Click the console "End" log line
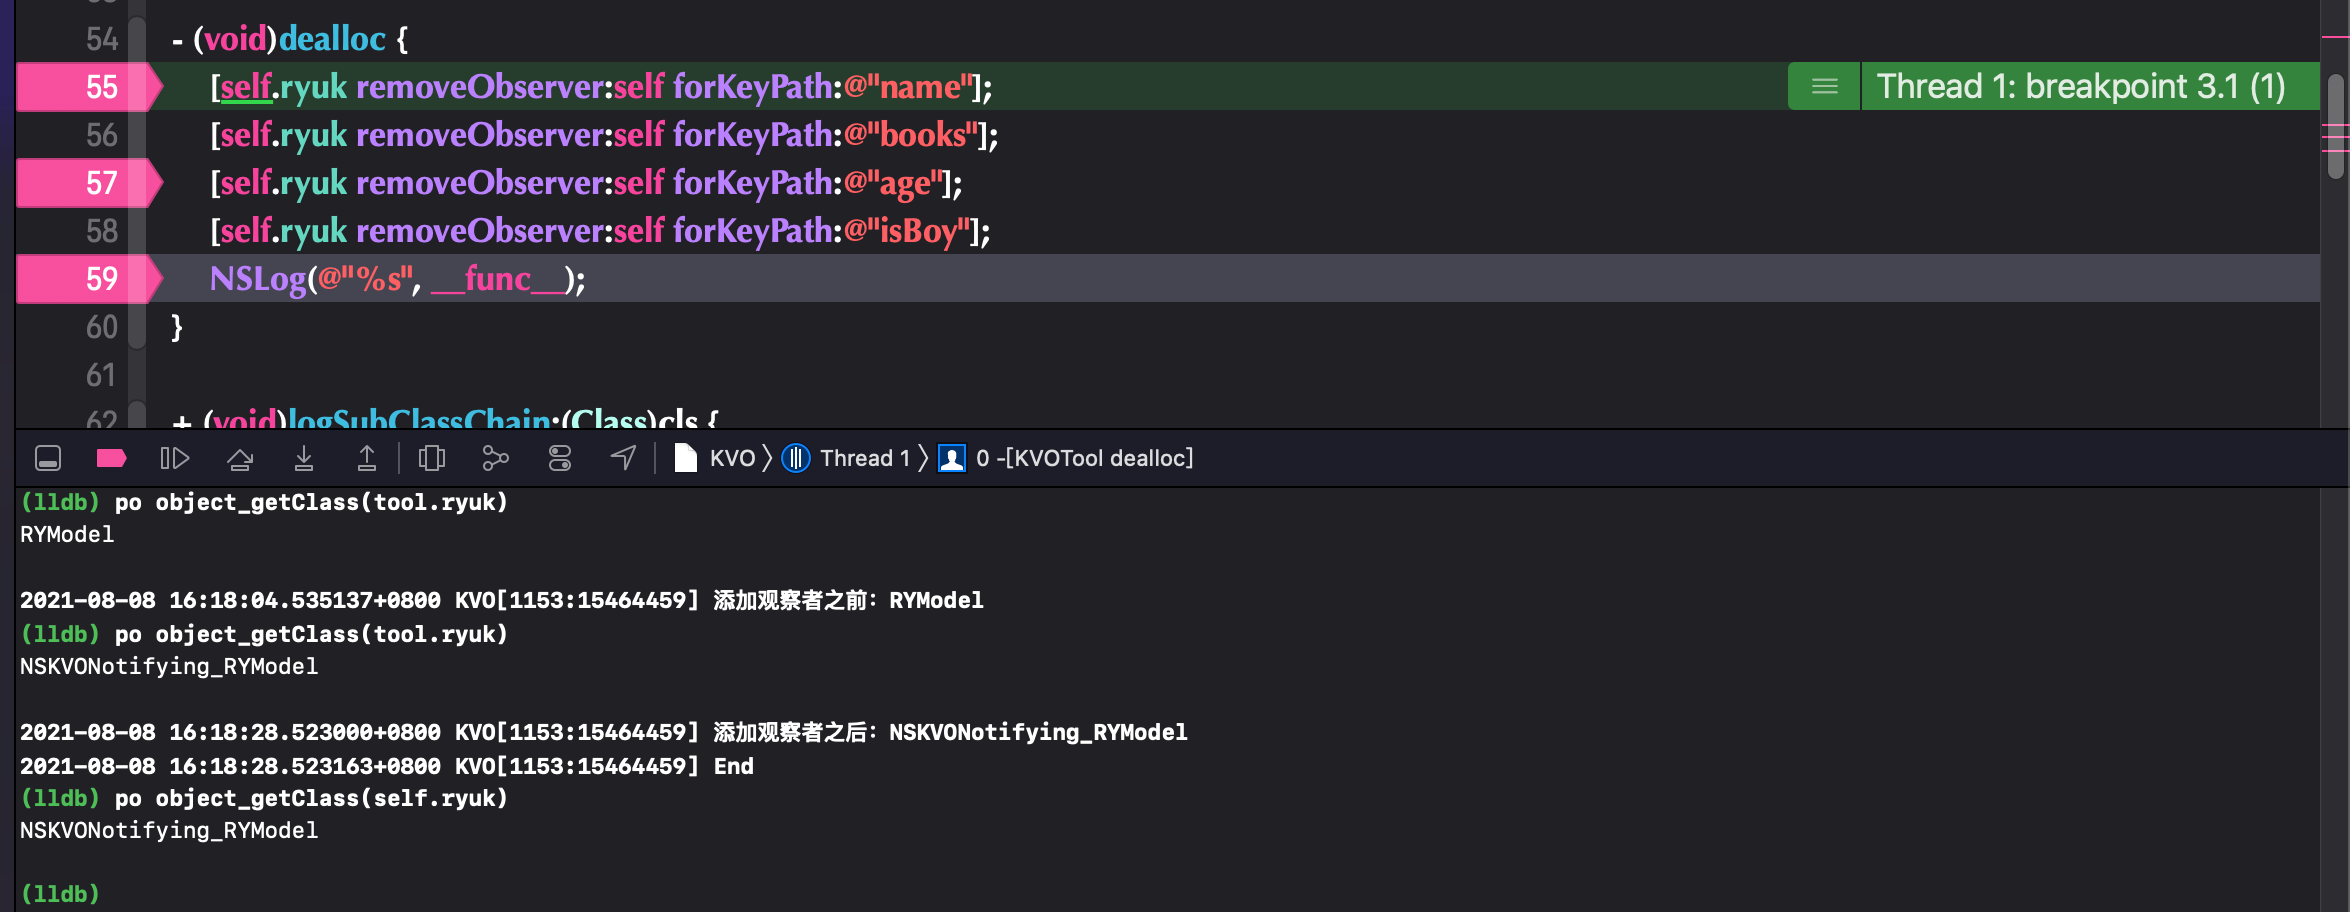The height and width of the screenshot is (912, 2350). tap(387, 766)
